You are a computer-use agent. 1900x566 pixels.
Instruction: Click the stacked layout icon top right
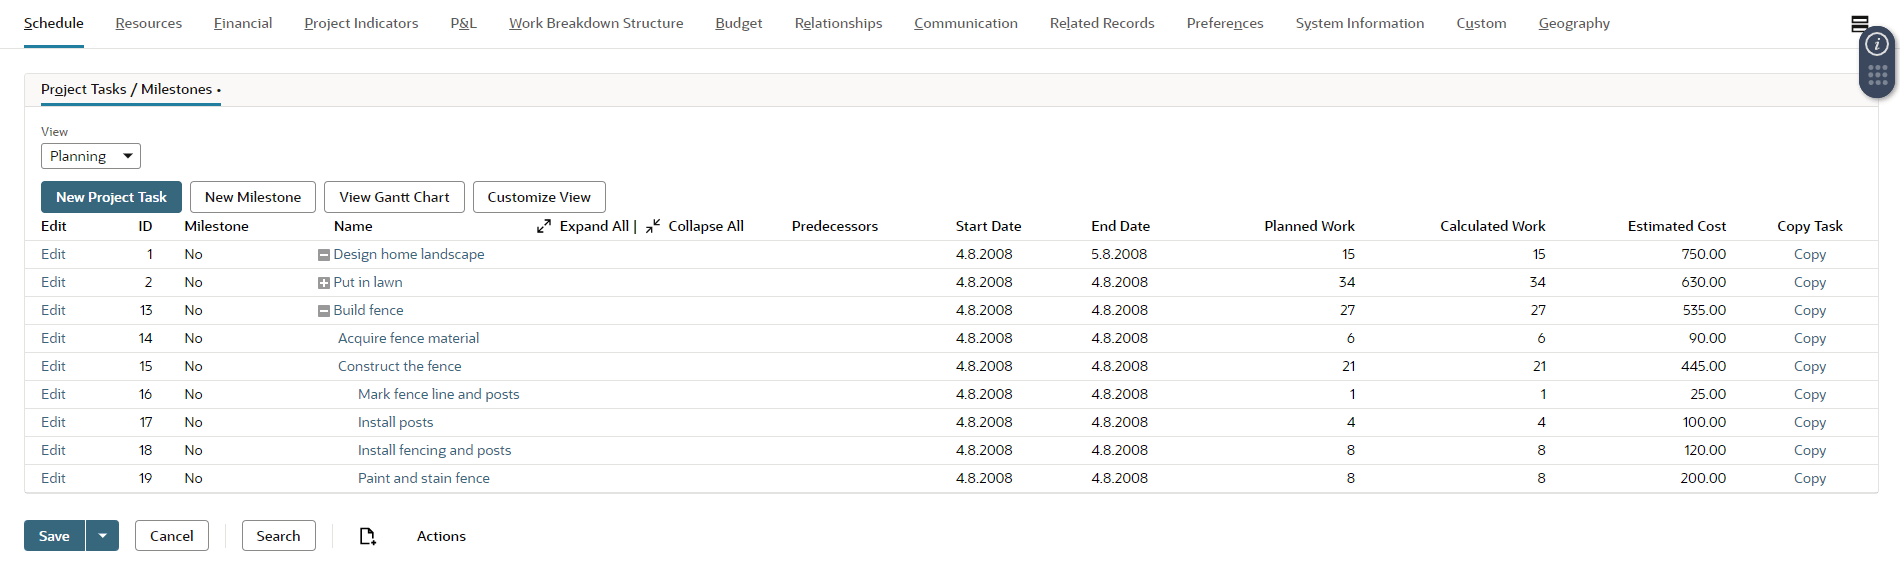pos(1859,23)
